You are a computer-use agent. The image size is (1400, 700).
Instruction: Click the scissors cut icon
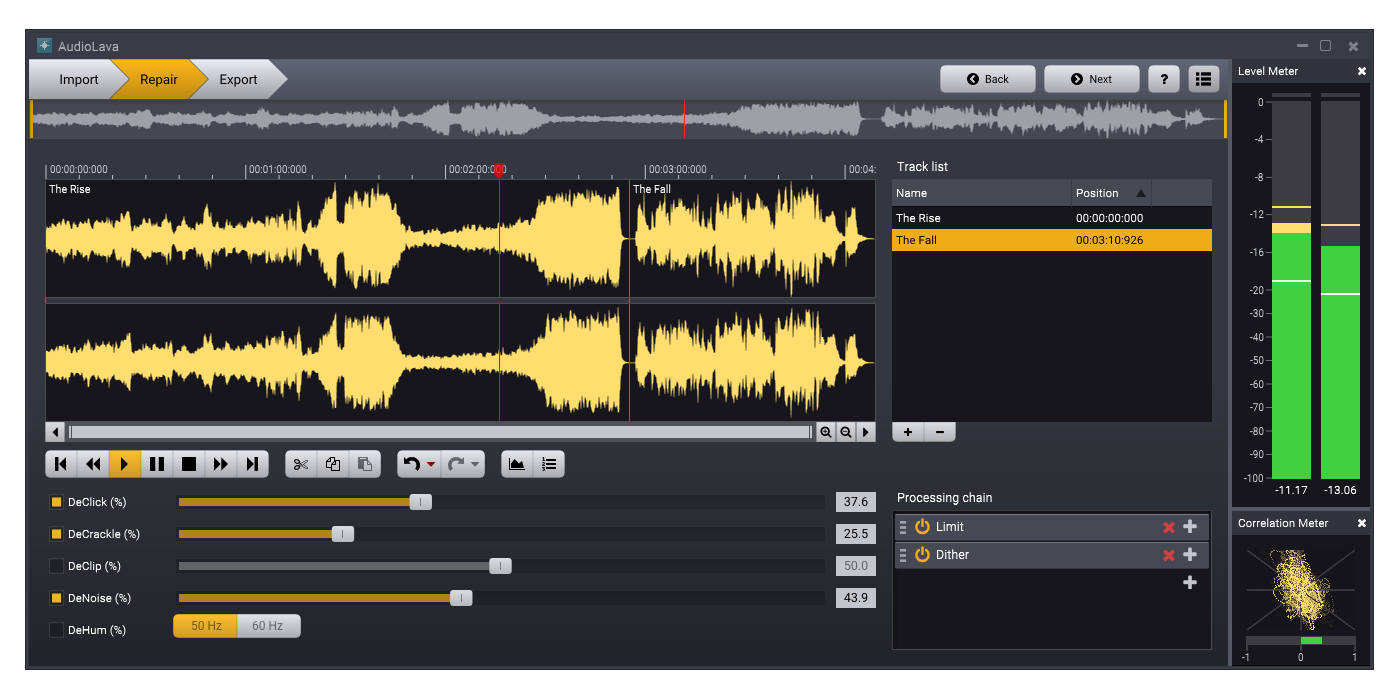(301, 464)
